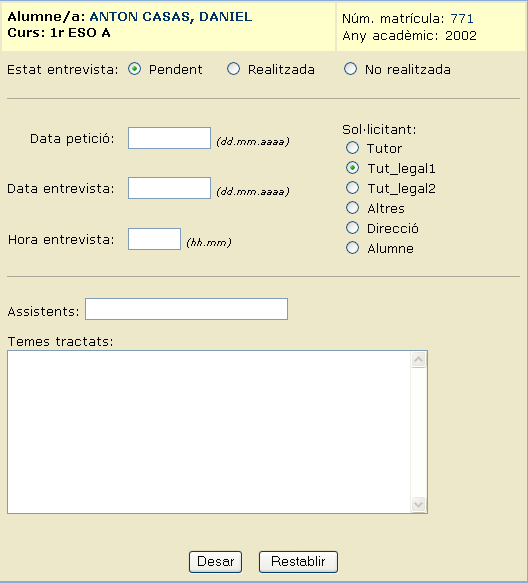528x583 pixels.
Task: Select Tutor as sol·licitant
Action: (x=352, y=148)
